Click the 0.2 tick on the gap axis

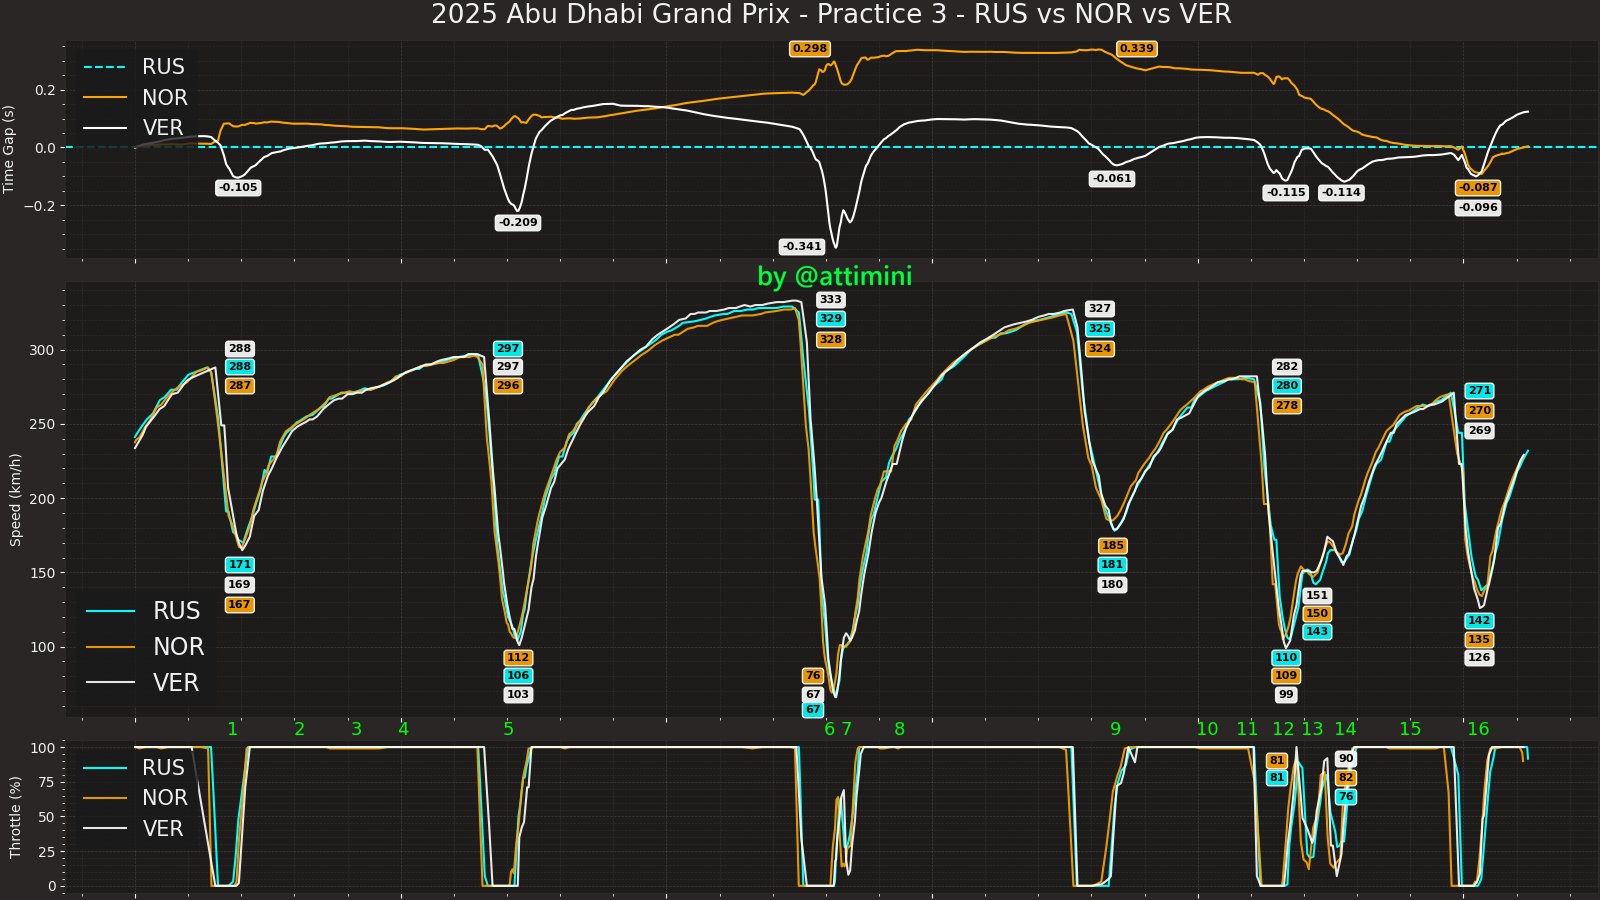(x=44, y=90)
